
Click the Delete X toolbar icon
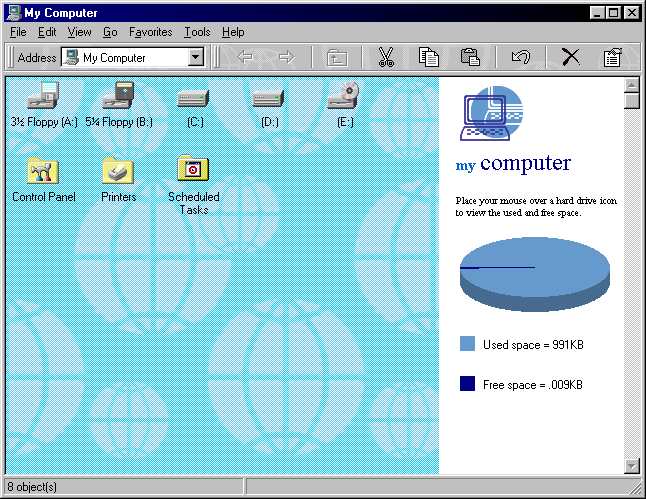(571, 57)
